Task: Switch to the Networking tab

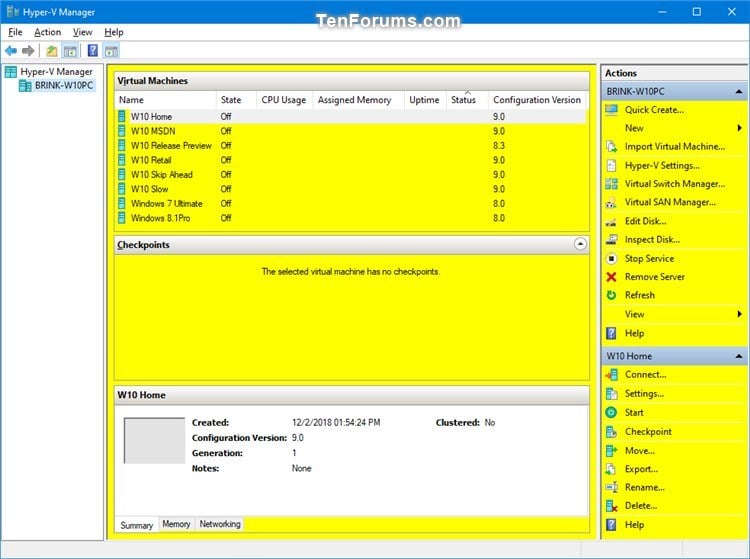Action: [x=220, y=524]
